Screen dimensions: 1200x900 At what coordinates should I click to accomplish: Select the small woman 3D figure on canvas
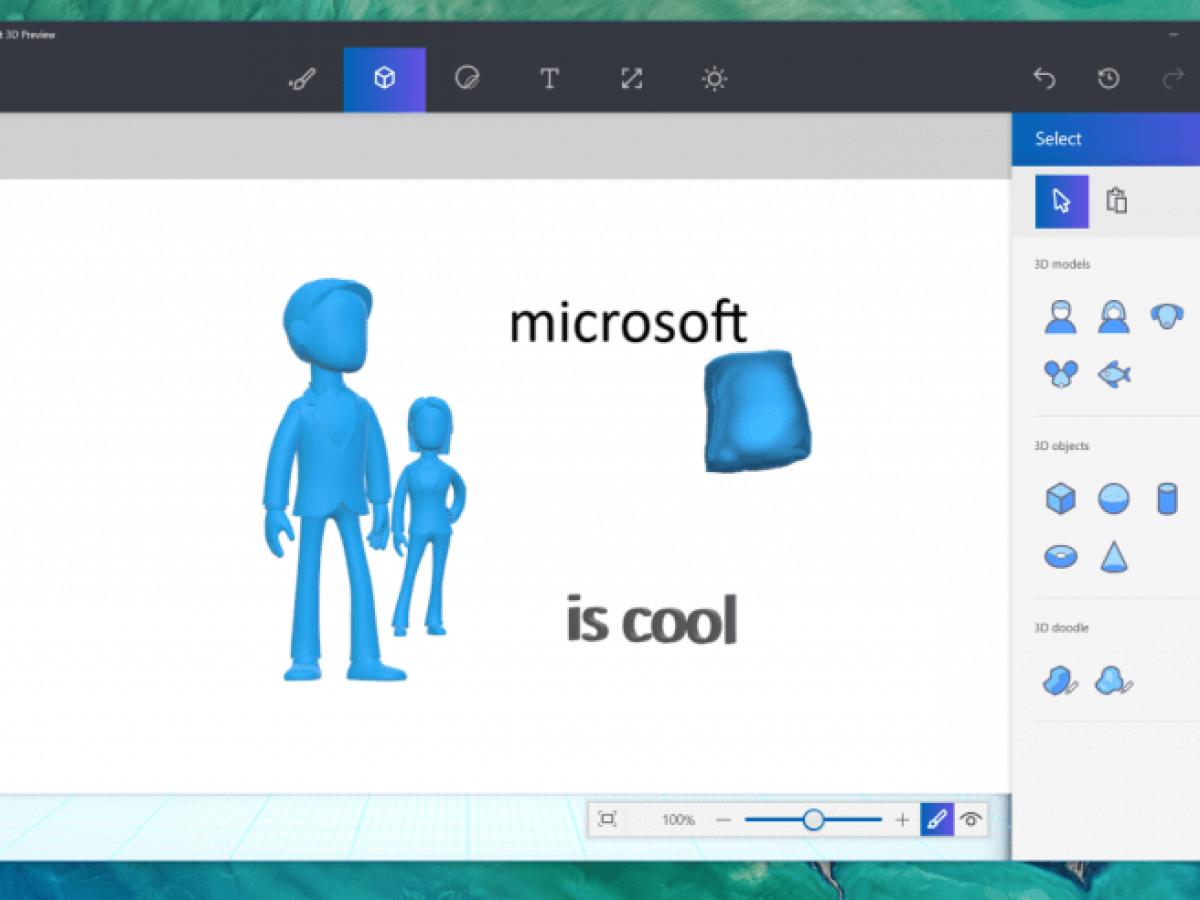tap(429, 515)
